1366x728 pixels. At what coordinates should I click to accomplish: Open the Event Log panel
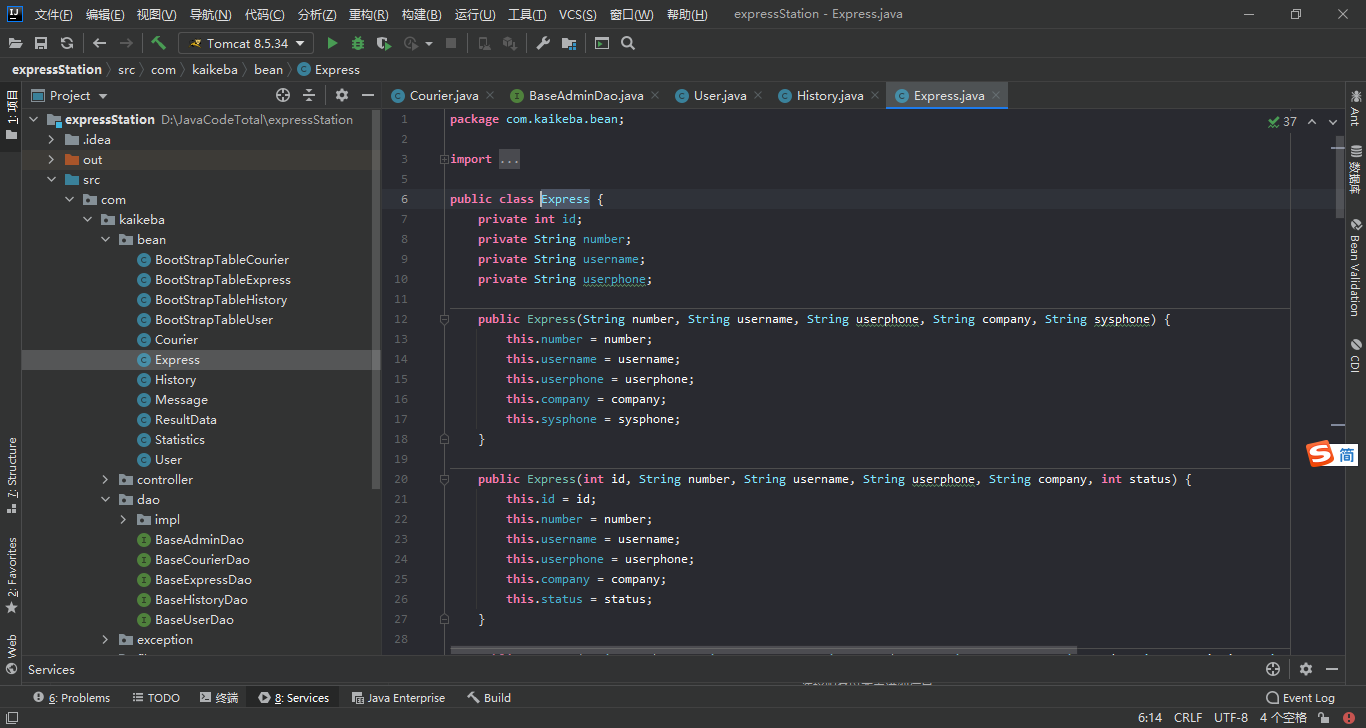(1300, 698)
